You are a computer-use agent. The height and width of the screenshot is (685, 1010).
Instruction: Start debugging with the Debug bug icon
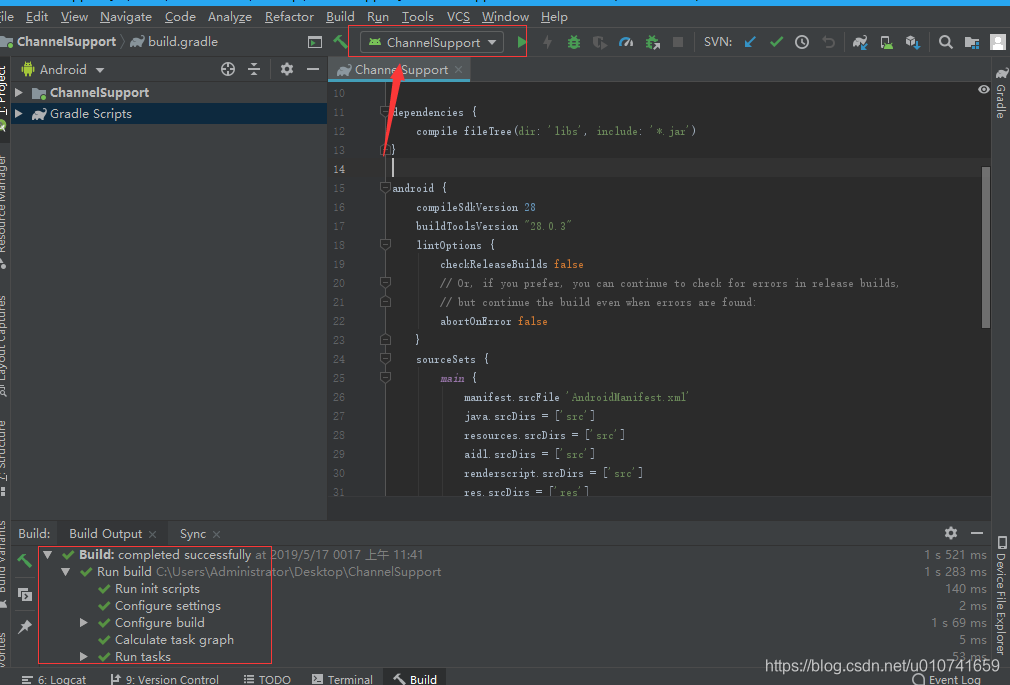574,42
